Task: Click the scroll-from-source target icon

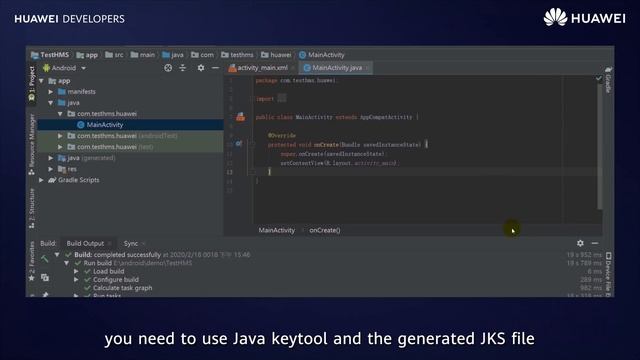Action: (x=168, y=68)
